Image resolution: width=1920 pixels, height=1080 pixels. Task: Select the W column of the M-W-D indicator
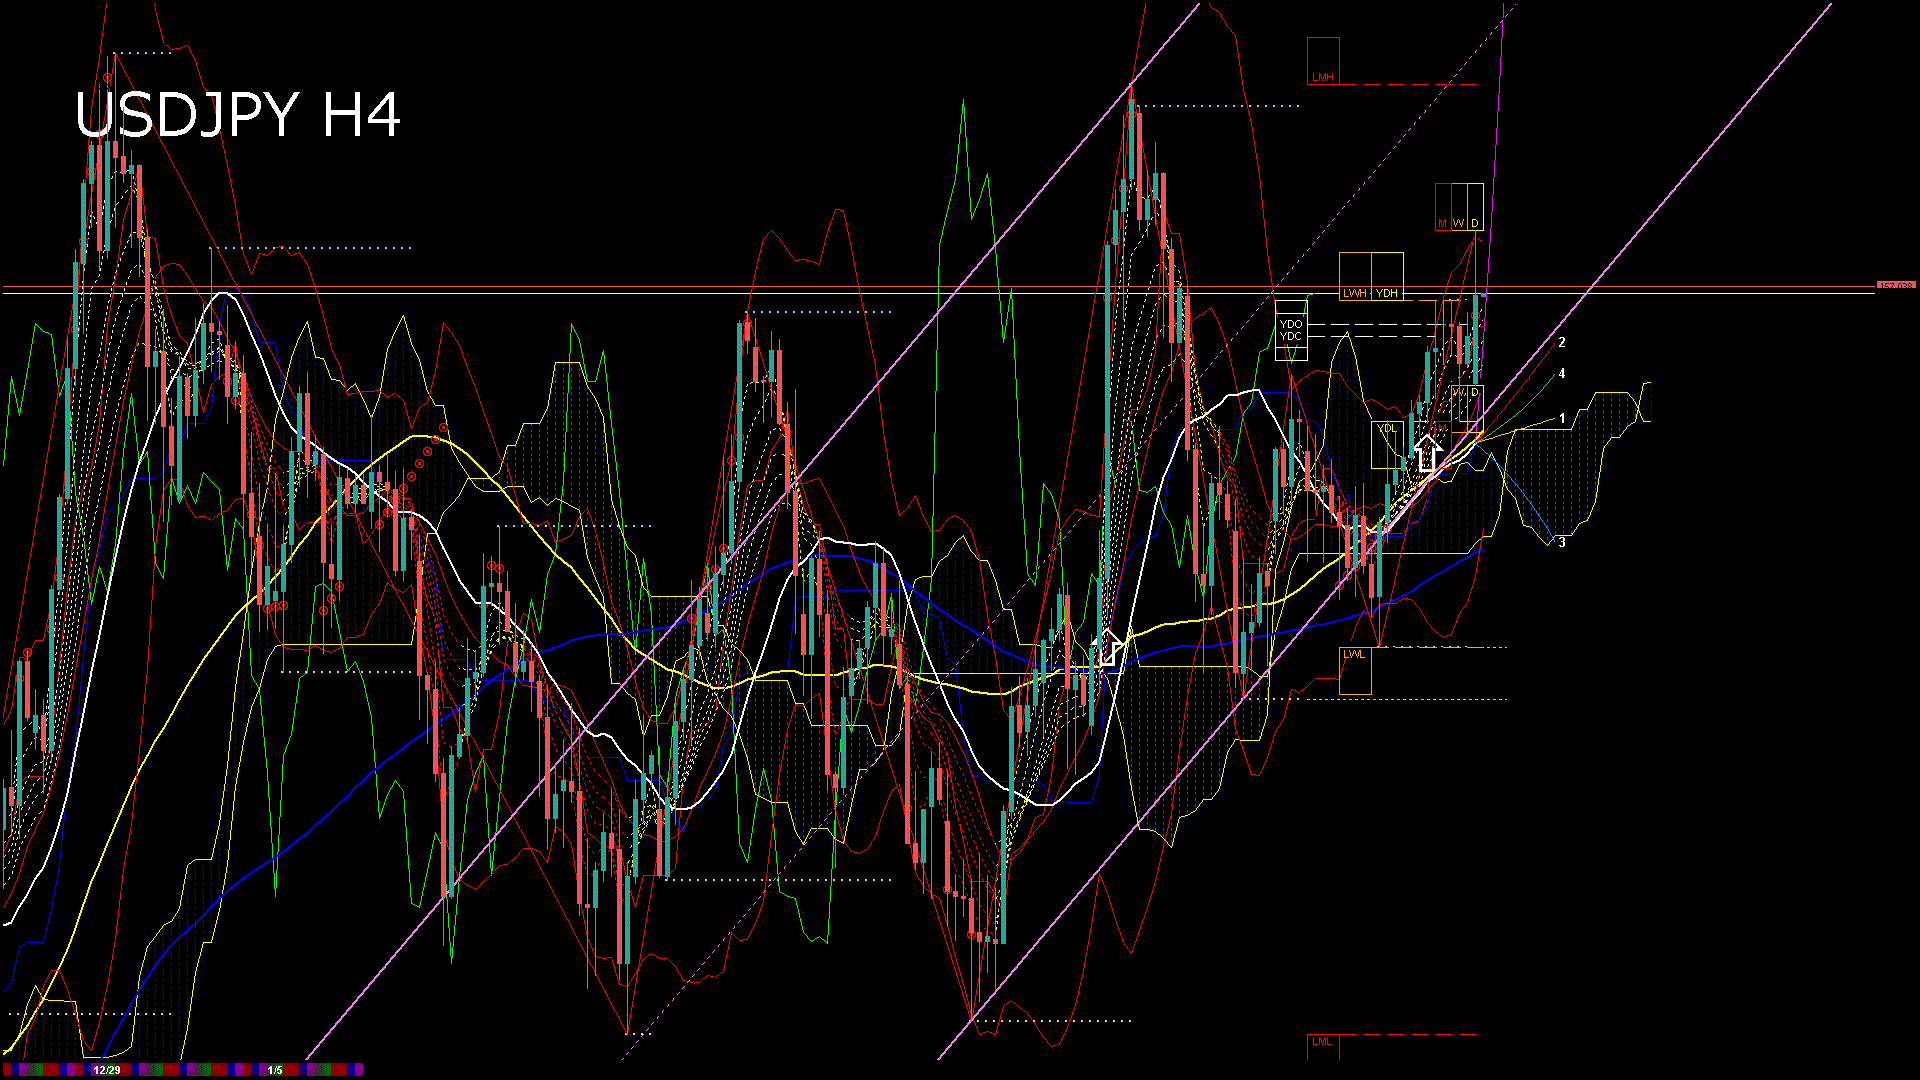tap(1457, 223)
